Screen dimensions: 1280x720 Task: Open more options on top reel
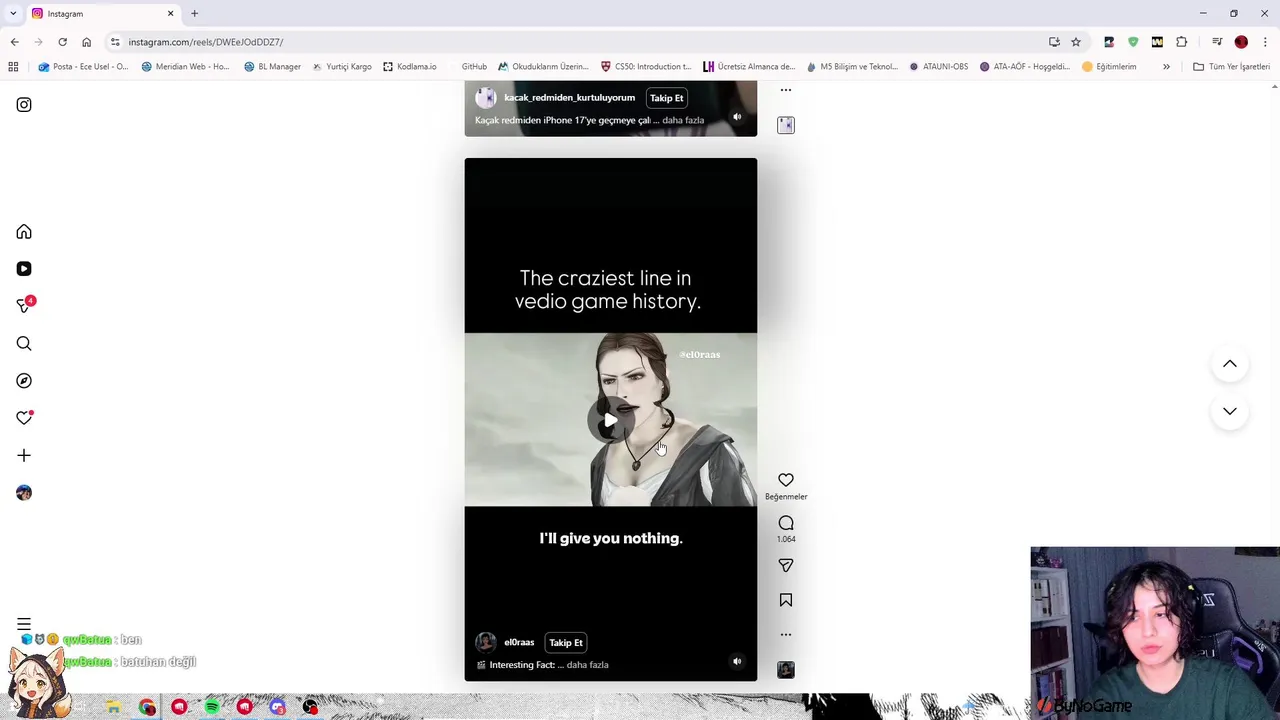[x=786, y=90]
